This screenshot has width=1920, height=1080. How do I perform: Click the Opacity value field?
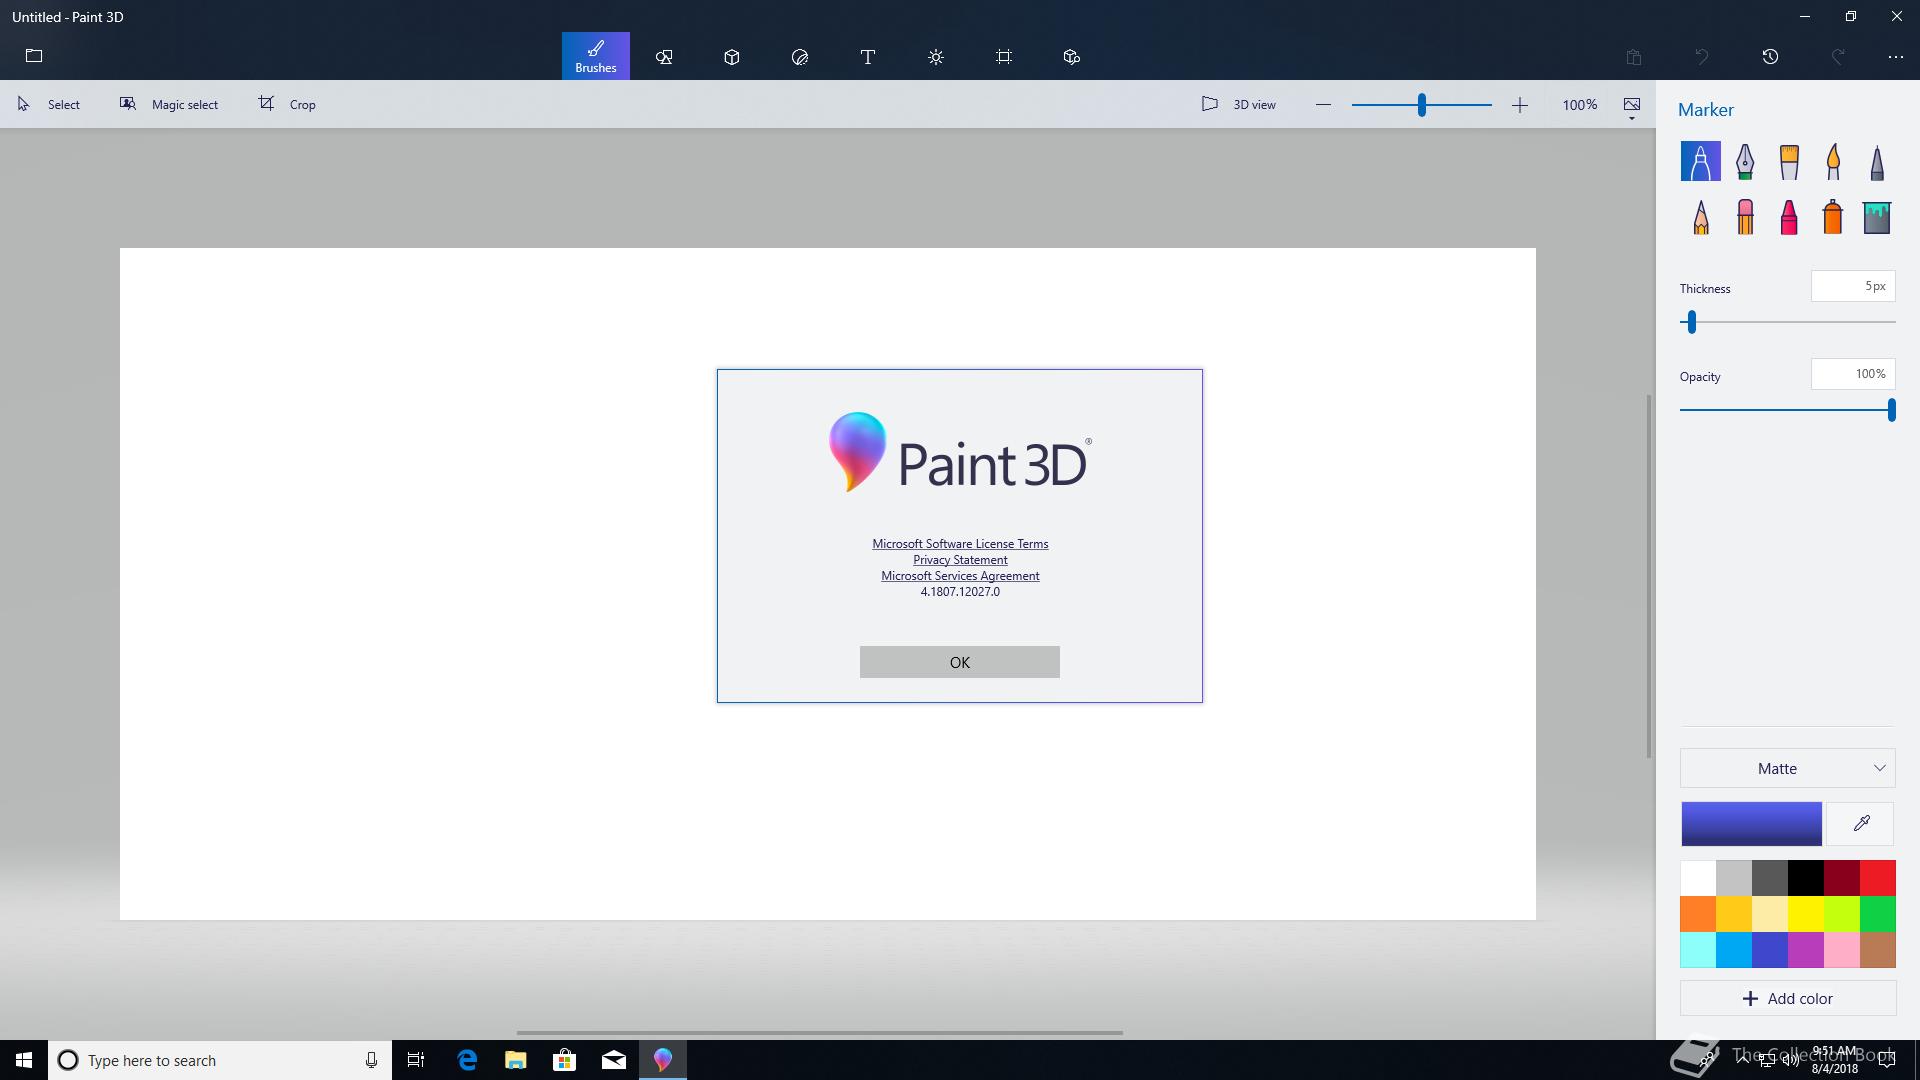[1853, 374]
